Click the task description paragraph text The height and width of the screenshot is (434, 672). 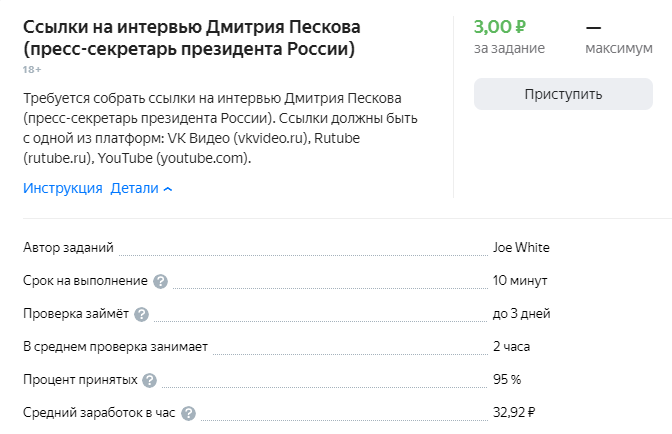pos(220,127)
